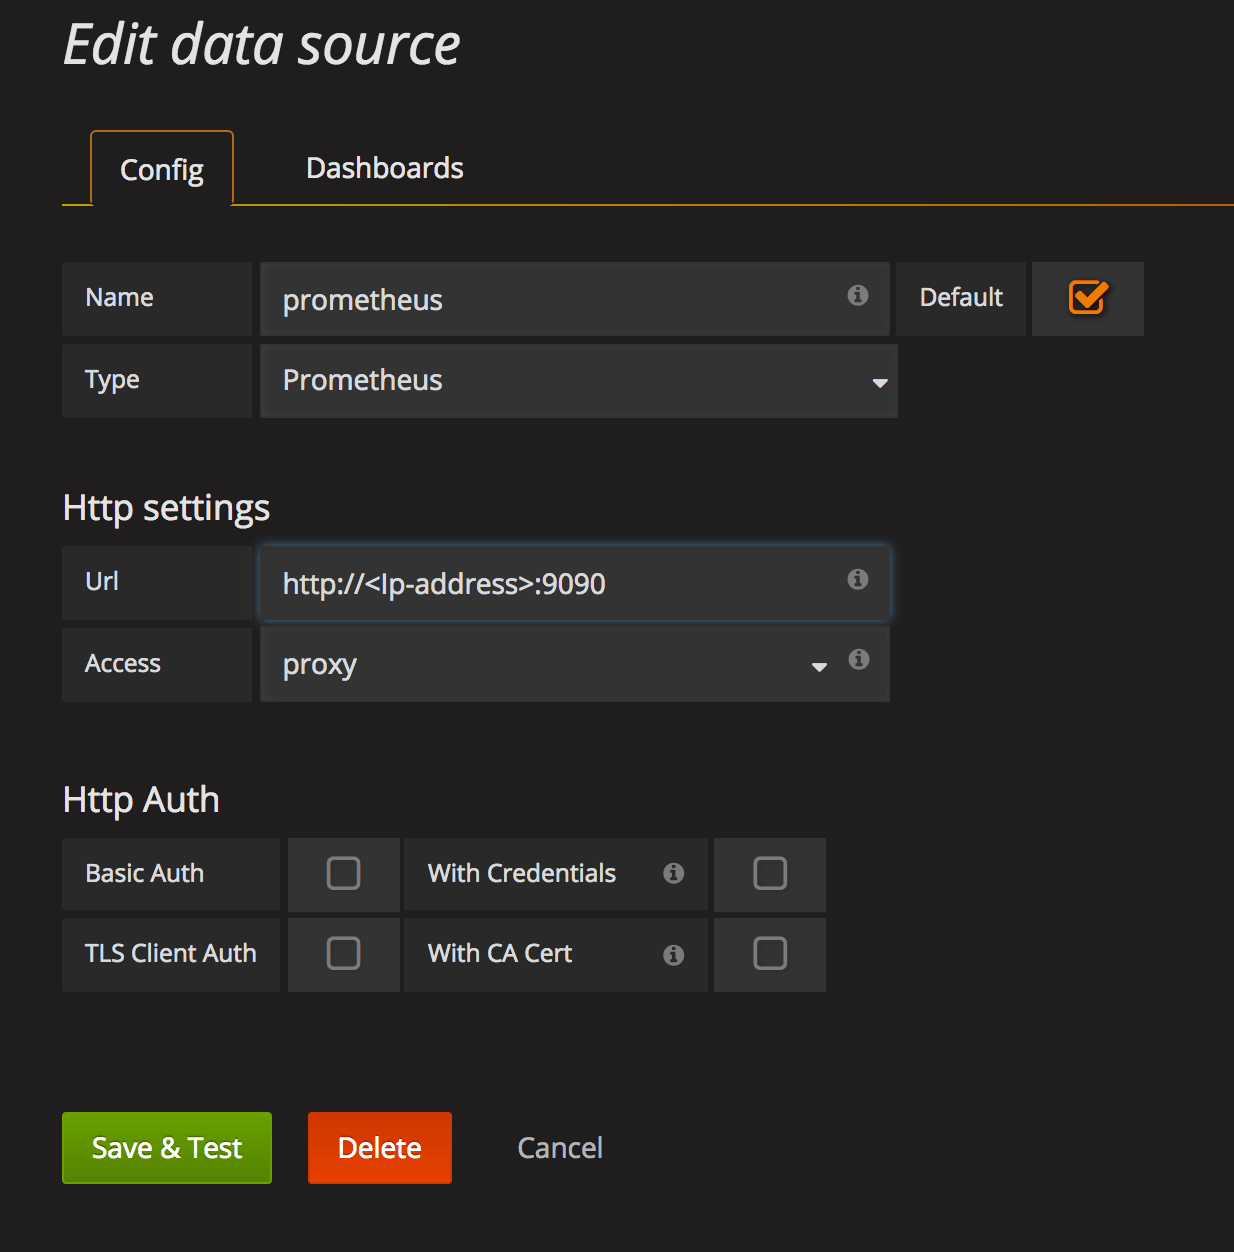The height and width of the screenshot is (1252, 1234).
Task: Open the info tooltip for With CA Cert
Action: [x=674, y=953]
